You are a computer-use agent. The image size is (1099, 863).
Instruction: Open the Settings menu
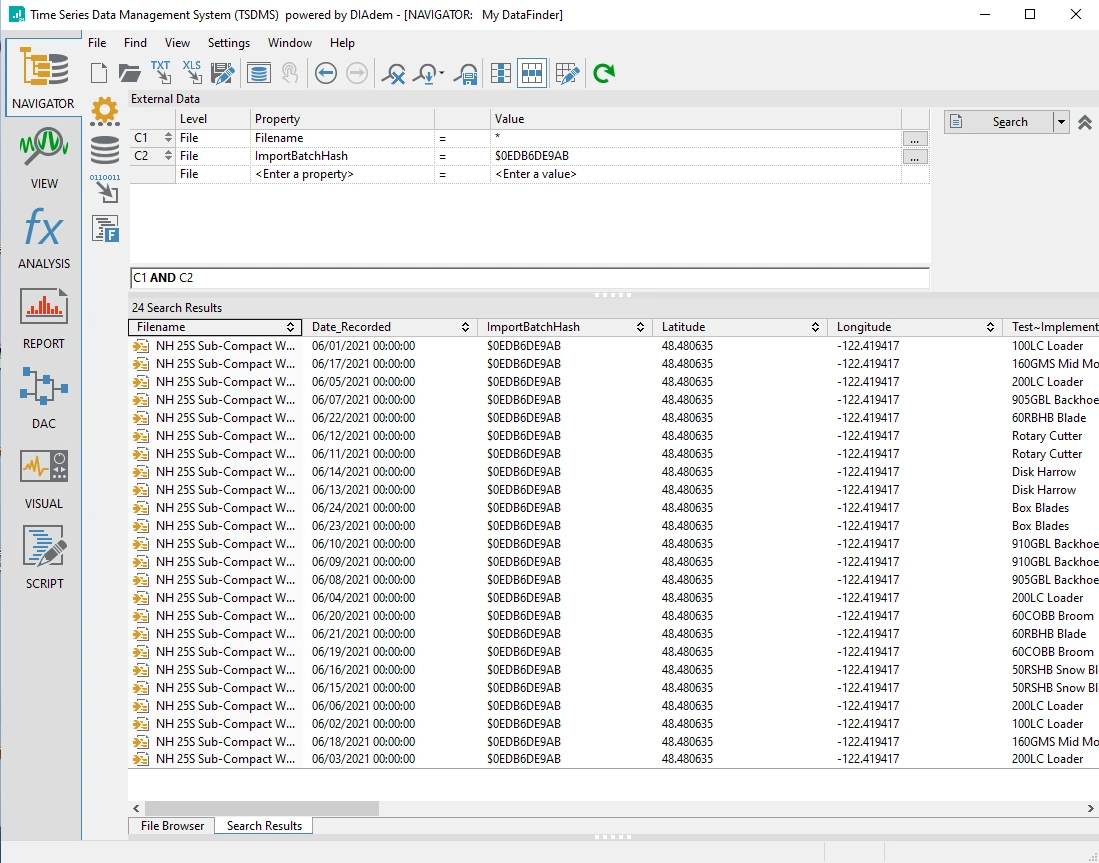[x=228, y=43]
